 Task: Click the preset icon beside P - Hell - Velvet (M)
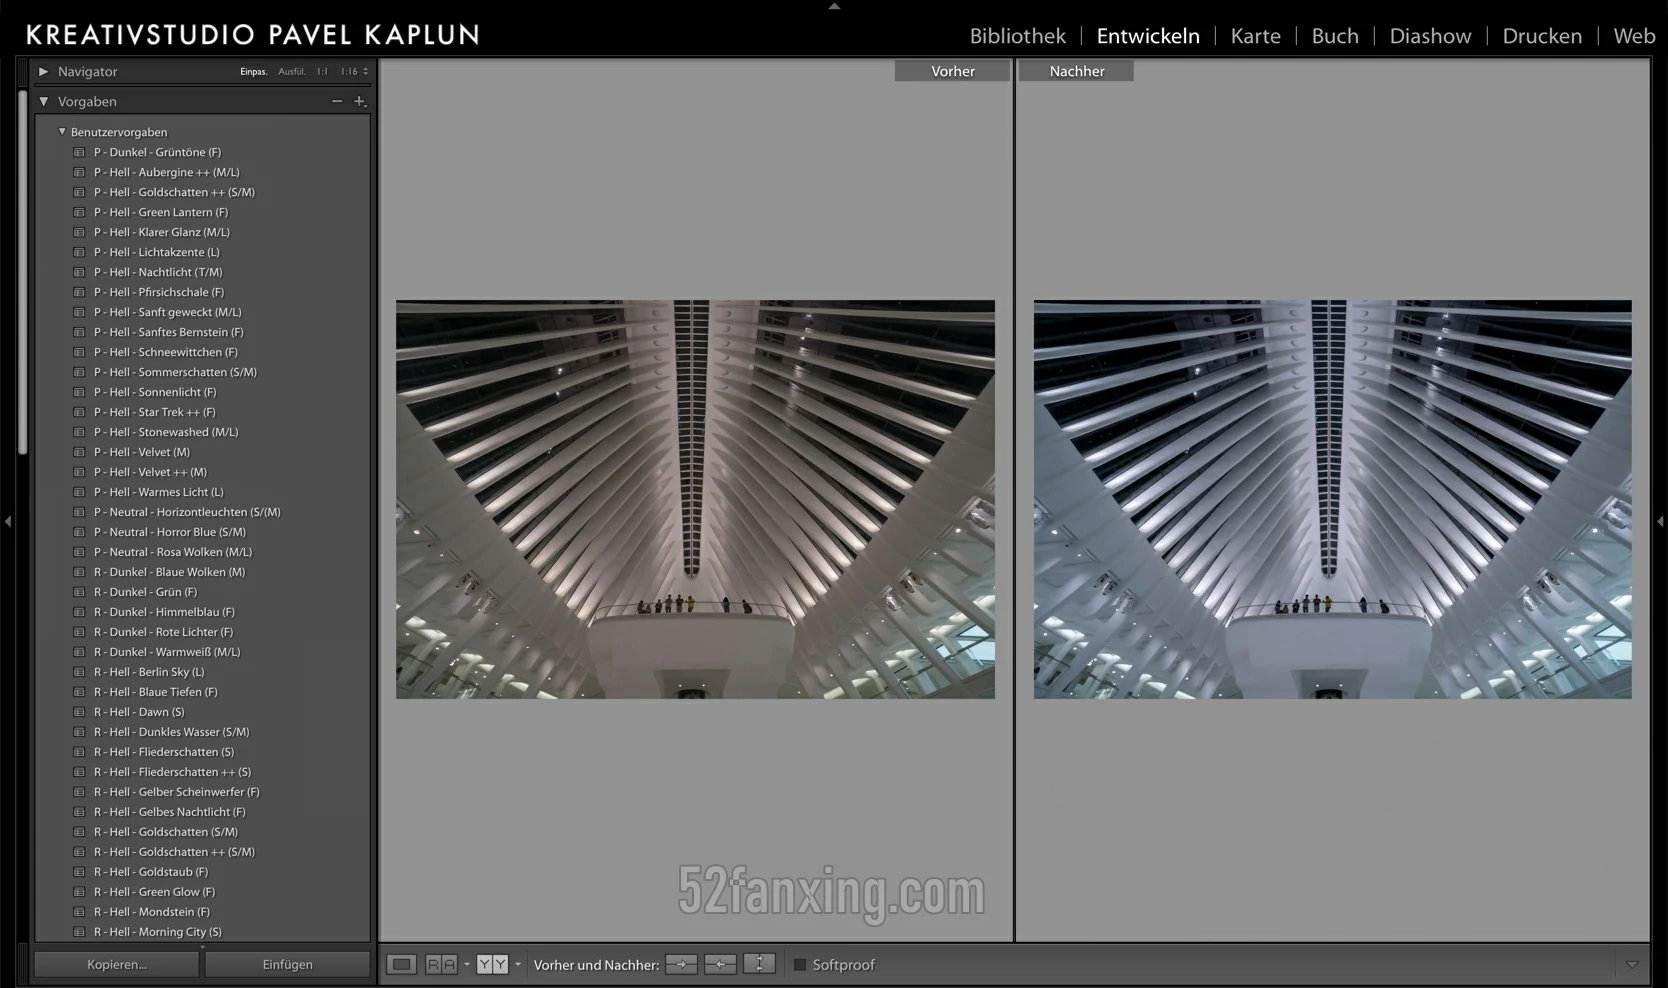tap(79, 452)
